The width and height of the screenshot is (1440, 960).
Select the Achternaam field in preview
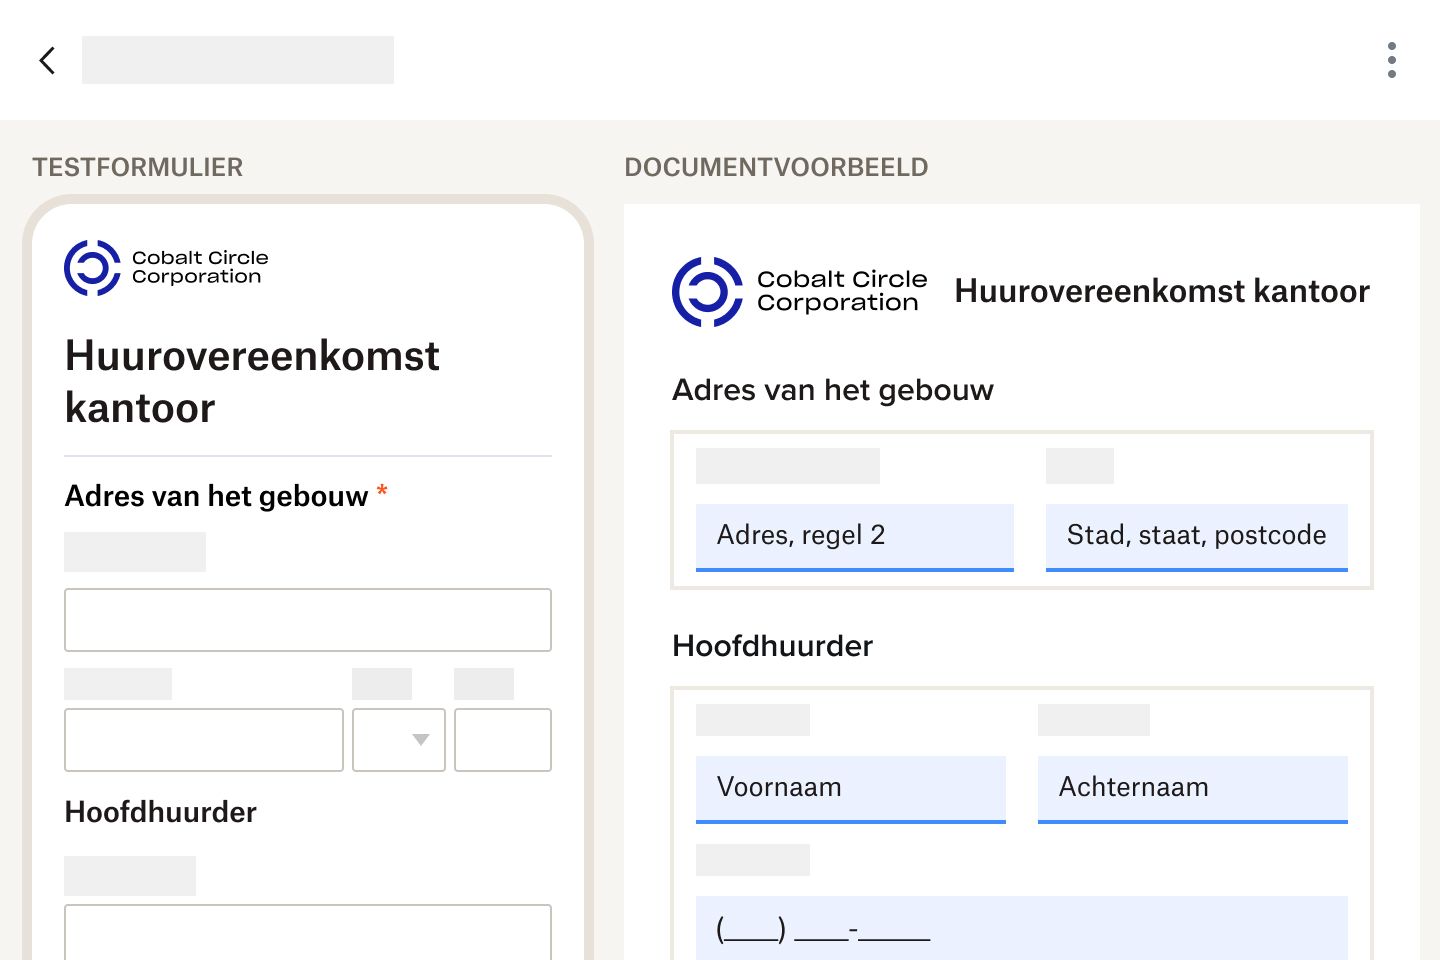click(1193, 789)
